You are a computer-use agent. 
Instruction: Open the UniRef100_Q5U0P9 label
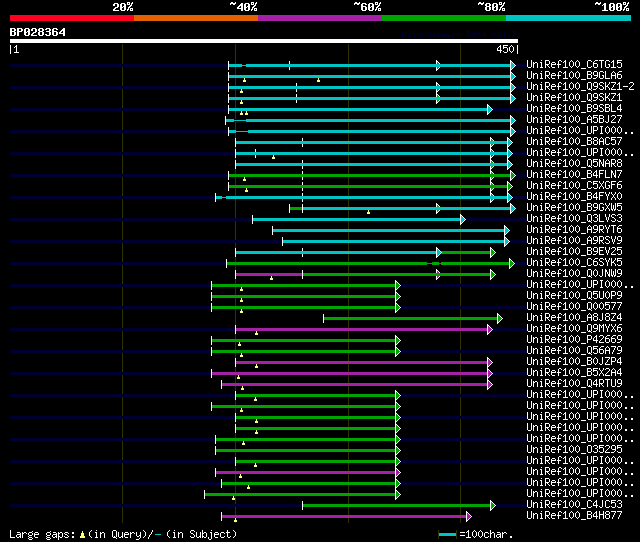click(x=574, y=296)
